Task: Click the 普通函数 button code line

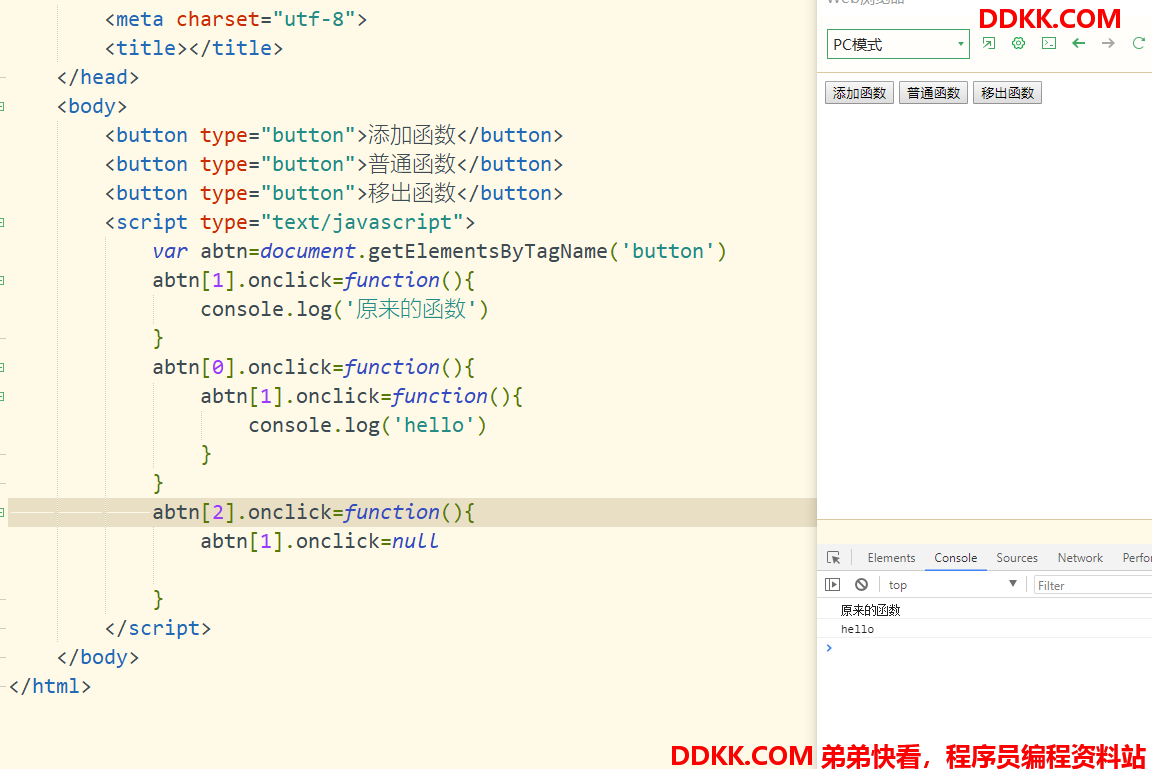Action: 334,165
